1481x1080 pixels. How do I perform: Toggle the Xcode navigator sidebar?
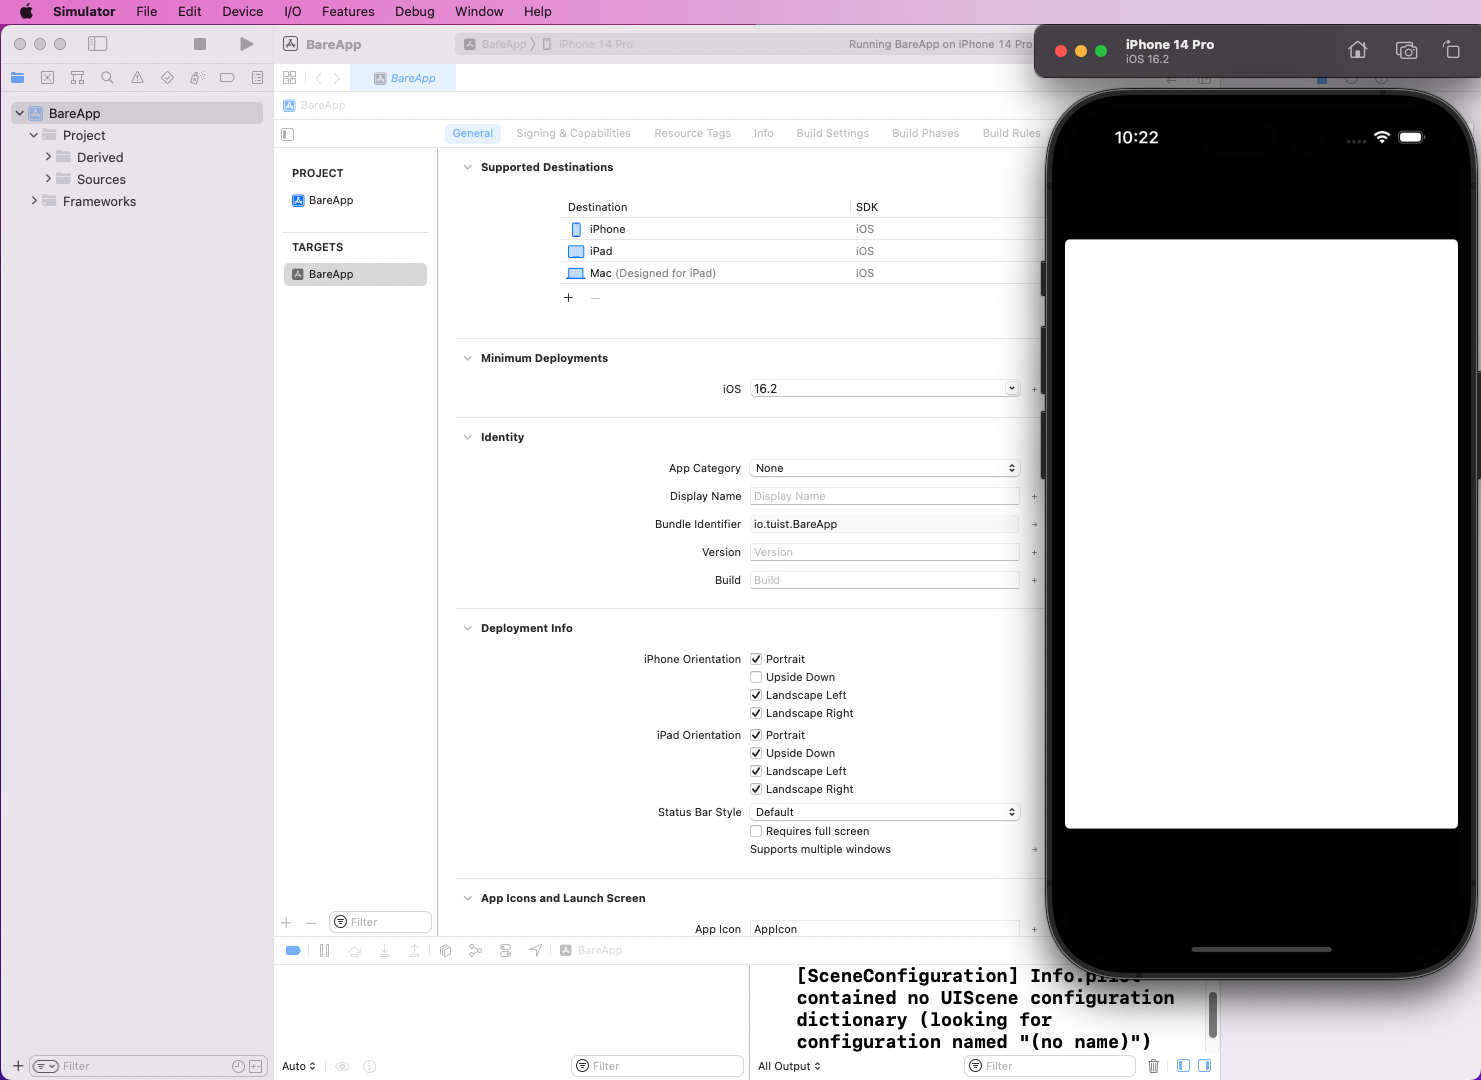tap(97, 44)
